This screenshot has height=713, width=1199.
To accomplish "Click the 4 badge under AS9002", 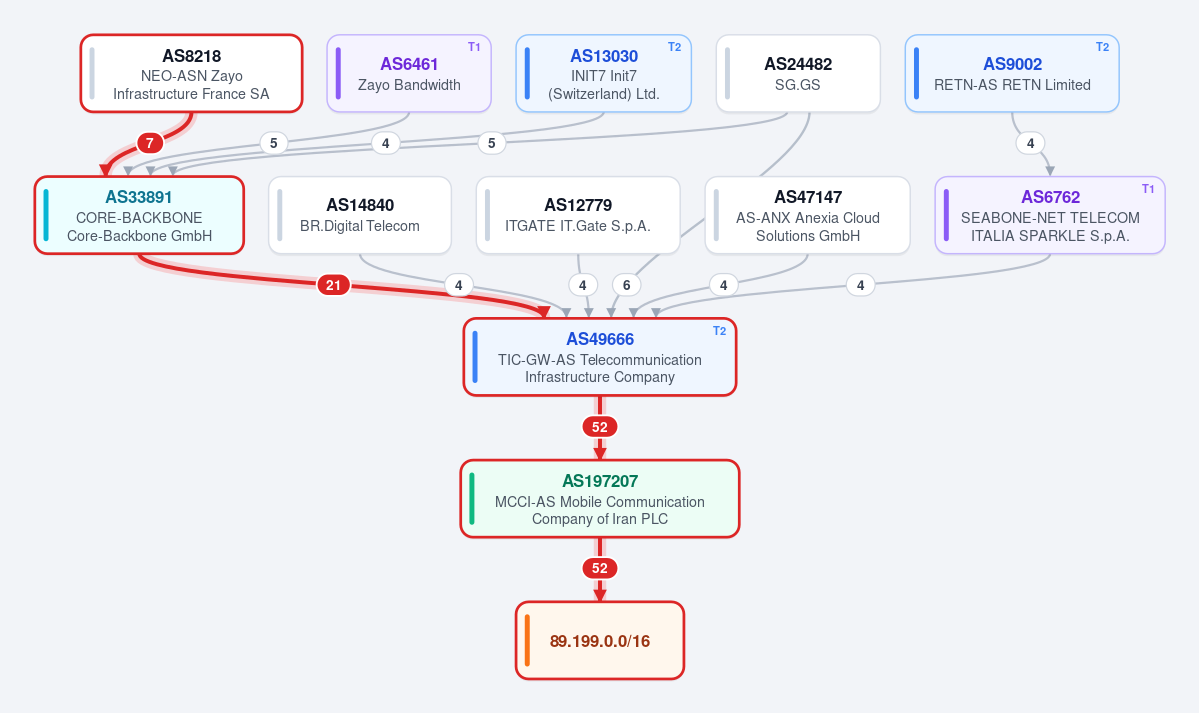I will (1030, 143).
